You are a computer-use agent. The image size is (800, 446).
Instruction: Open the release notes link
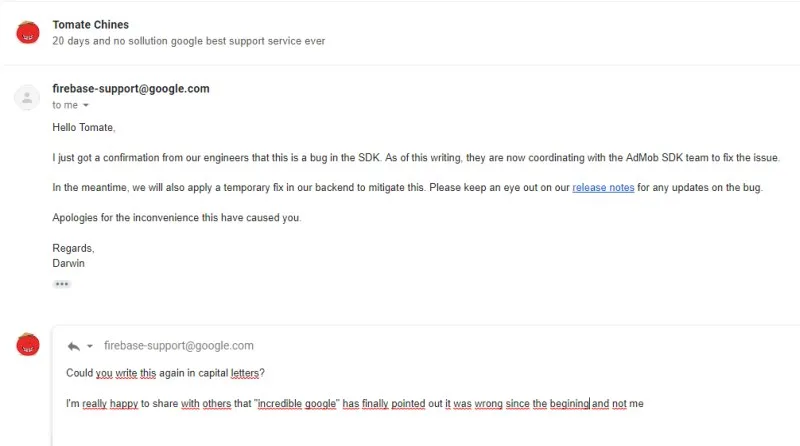pyautogui.click(x=603, y=188)
